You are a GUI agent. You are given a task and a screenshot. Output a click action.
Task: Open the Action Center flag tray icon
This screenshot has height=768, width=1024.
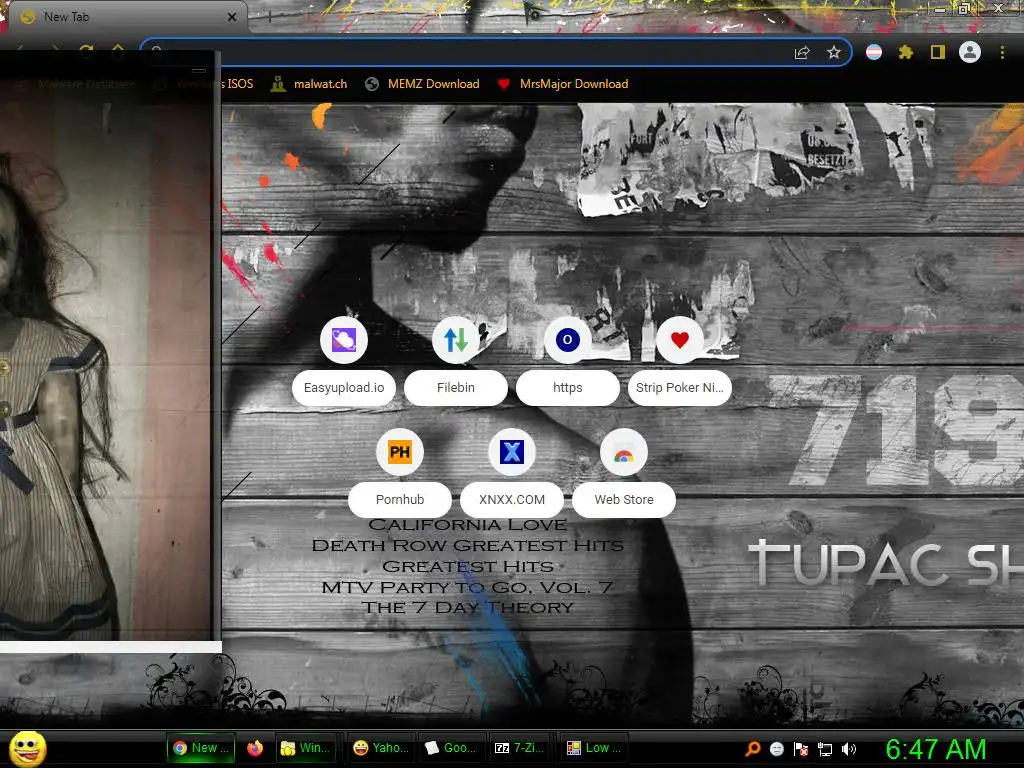pos(801,749)
